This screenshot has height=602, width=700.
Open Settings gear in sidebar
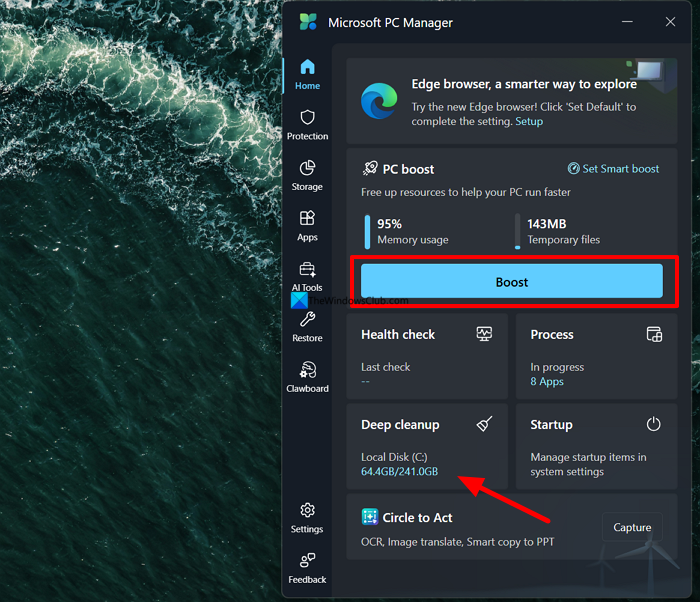(307, 518)
